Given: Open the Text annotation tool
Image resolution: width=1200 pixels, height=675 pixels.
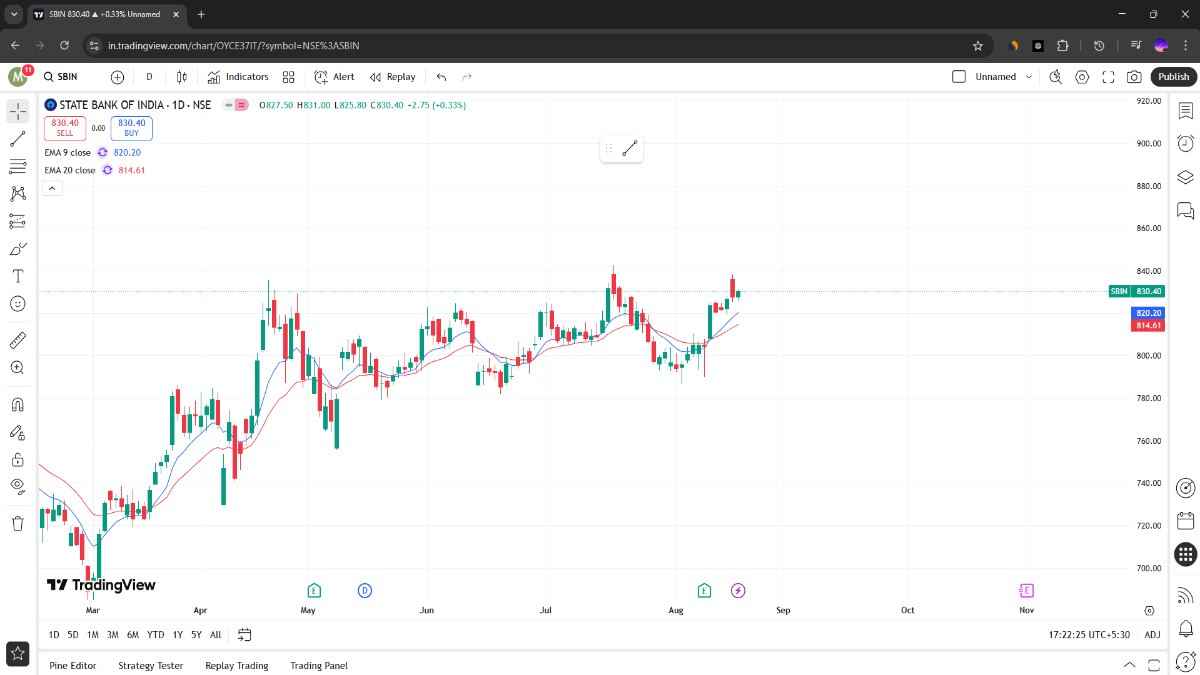Looking at the screenshot, I should click(x=17, y=277).
